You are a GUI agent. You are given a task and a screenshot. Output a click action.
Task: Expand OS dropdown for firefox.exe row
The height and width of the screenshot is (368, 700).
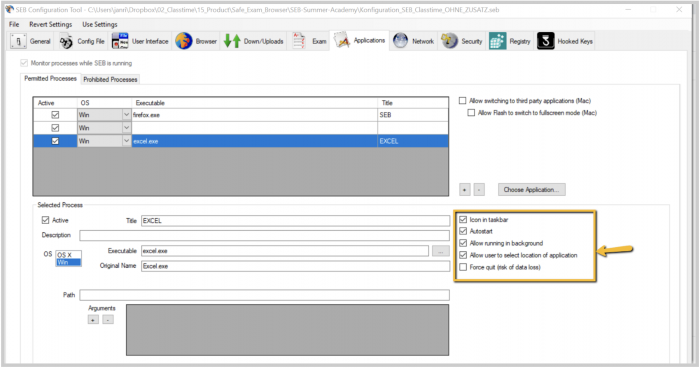[126, 115]
